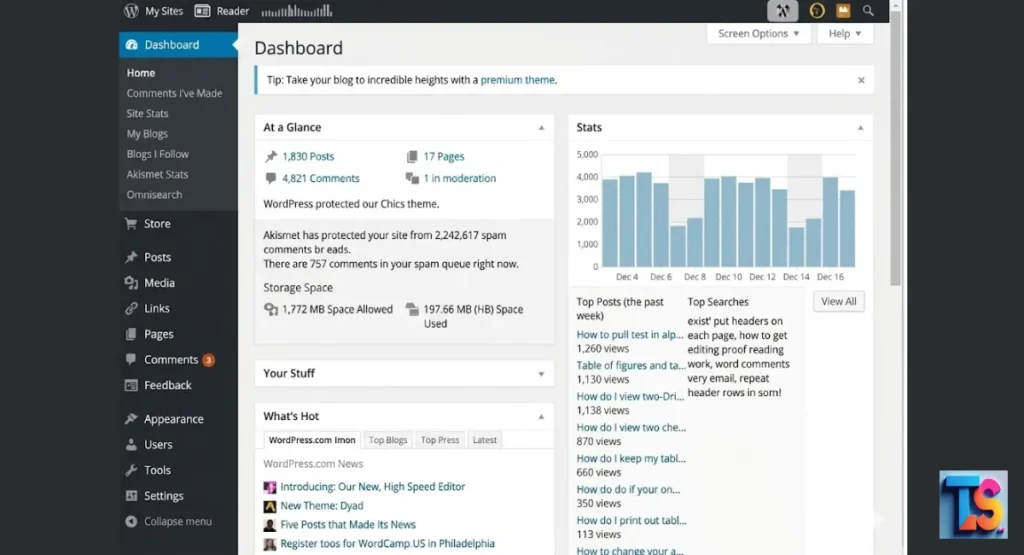Click the page vertical scrollbar

(895, 147)
